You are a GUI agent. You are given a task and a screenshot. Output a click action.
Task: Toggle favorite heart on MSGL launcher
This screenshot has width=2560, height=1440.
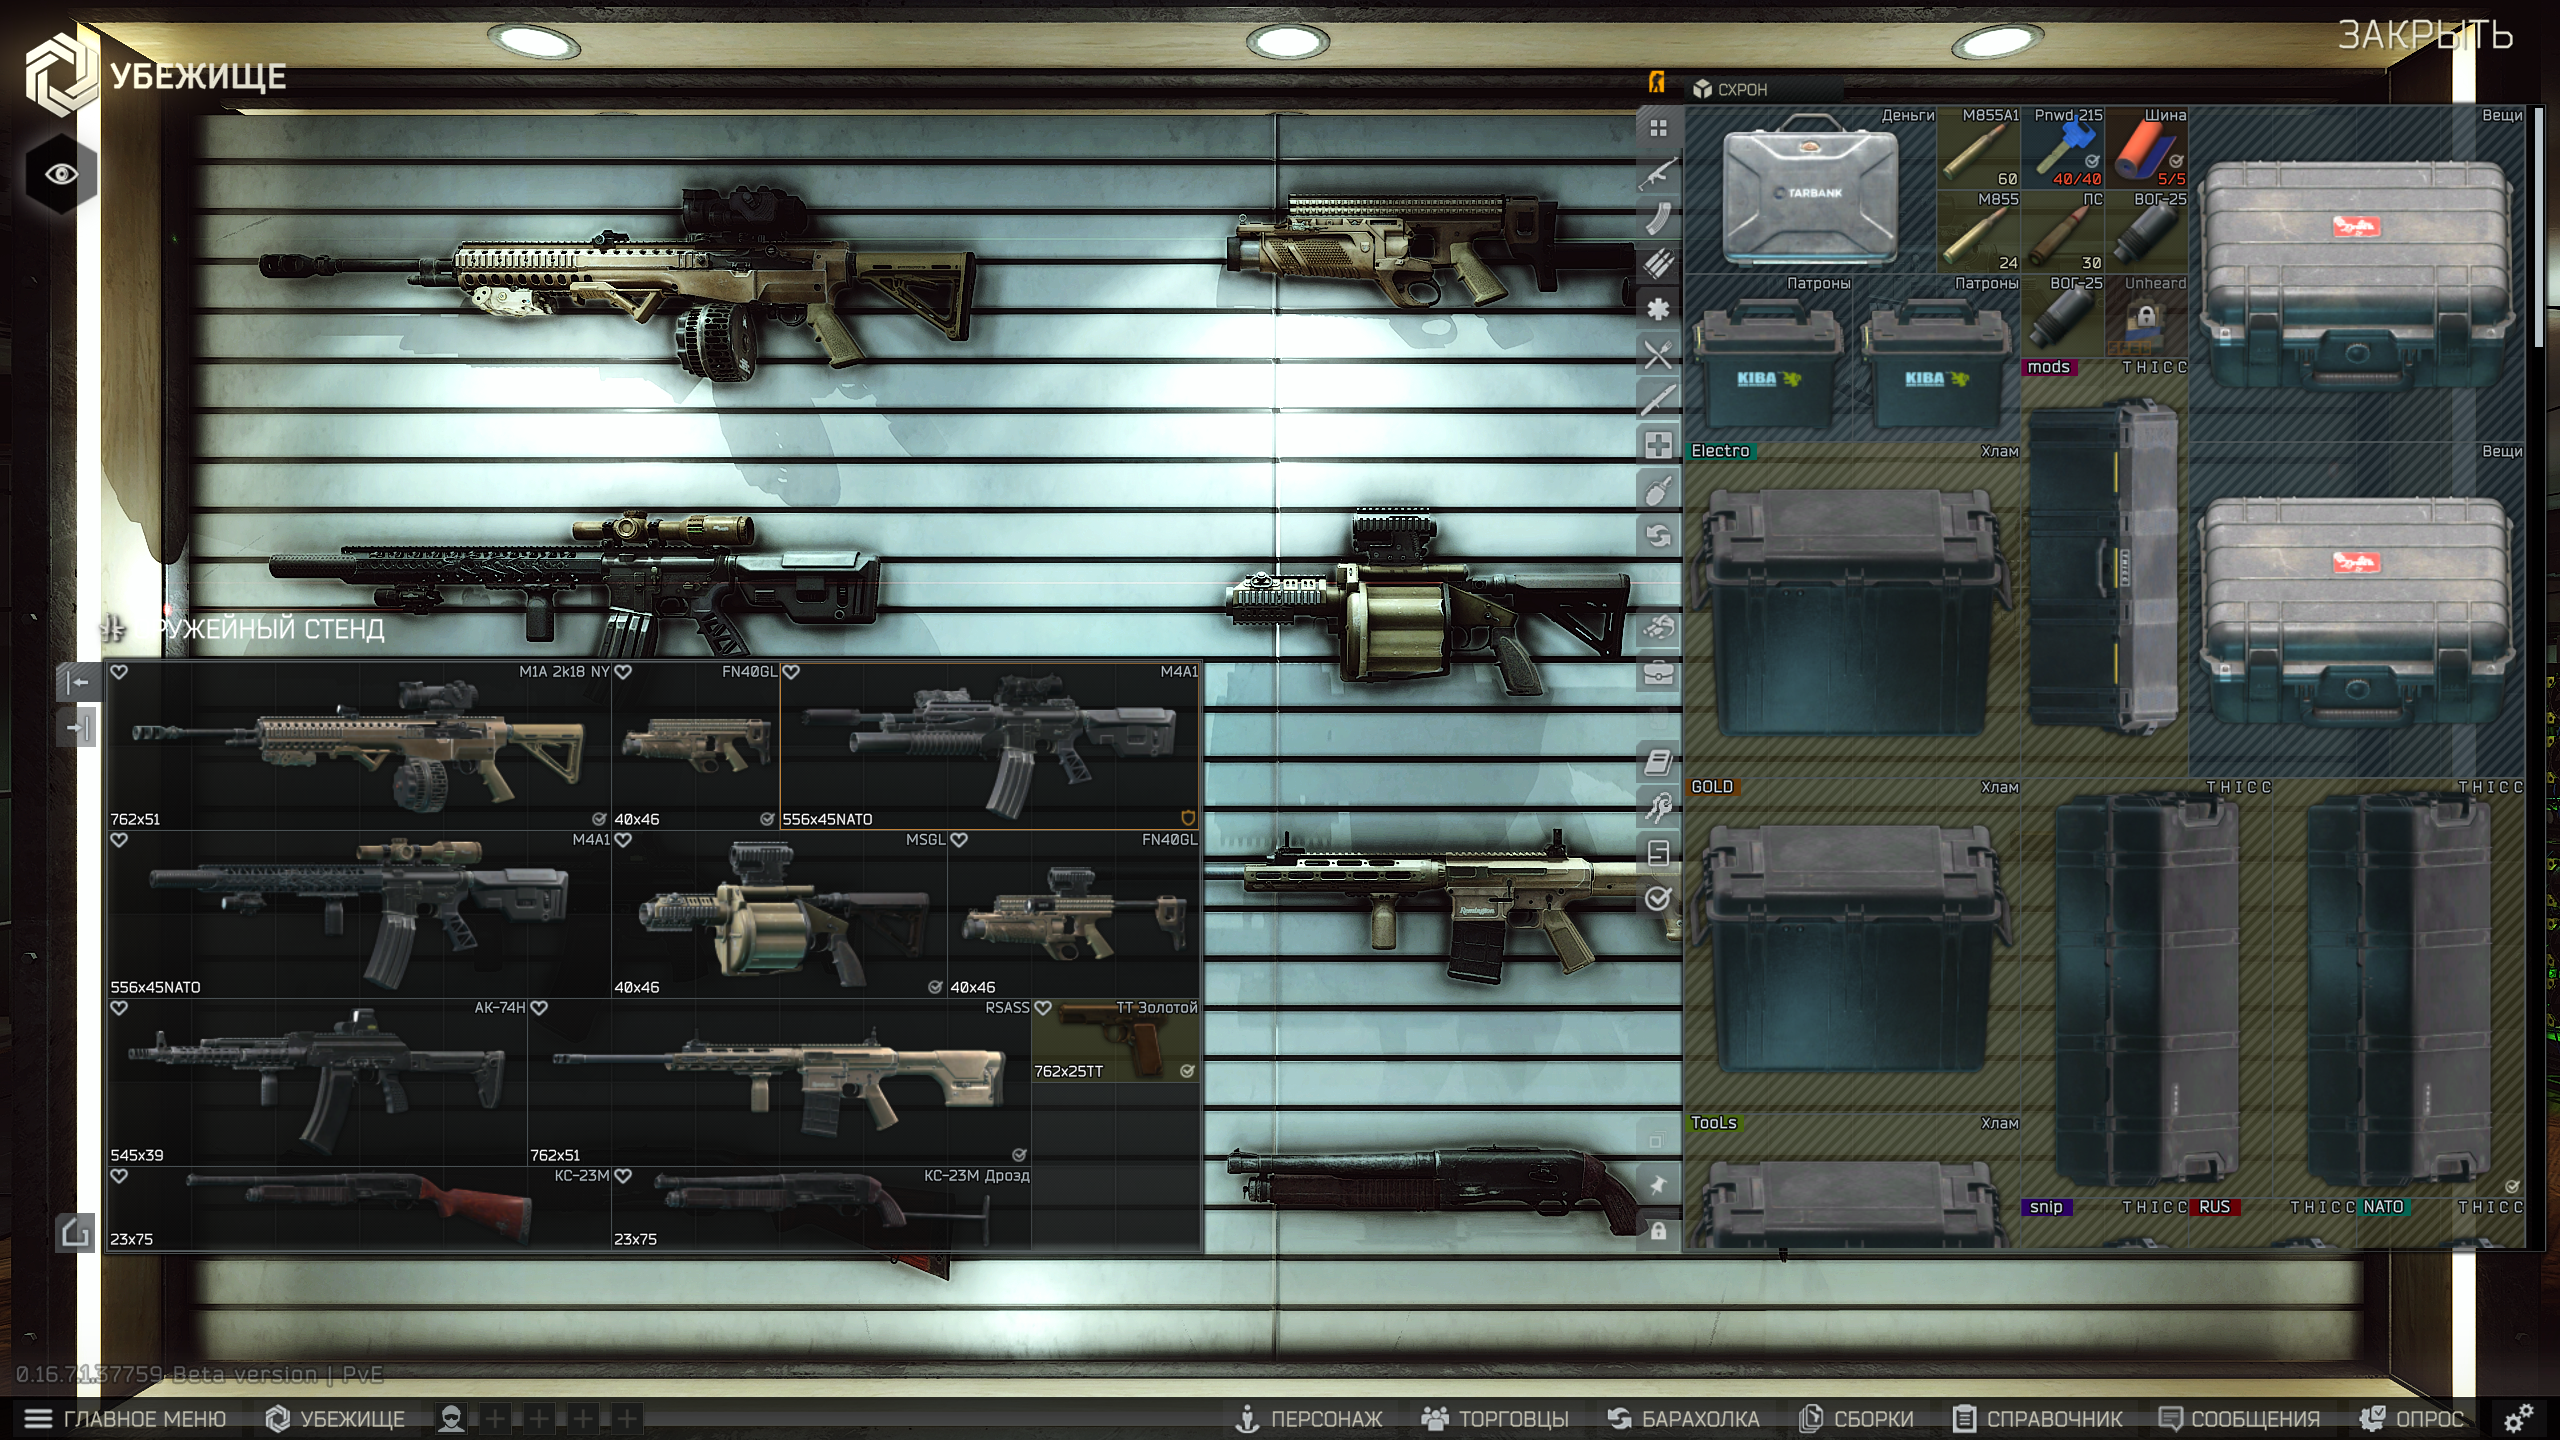click(x=623, y=840)
